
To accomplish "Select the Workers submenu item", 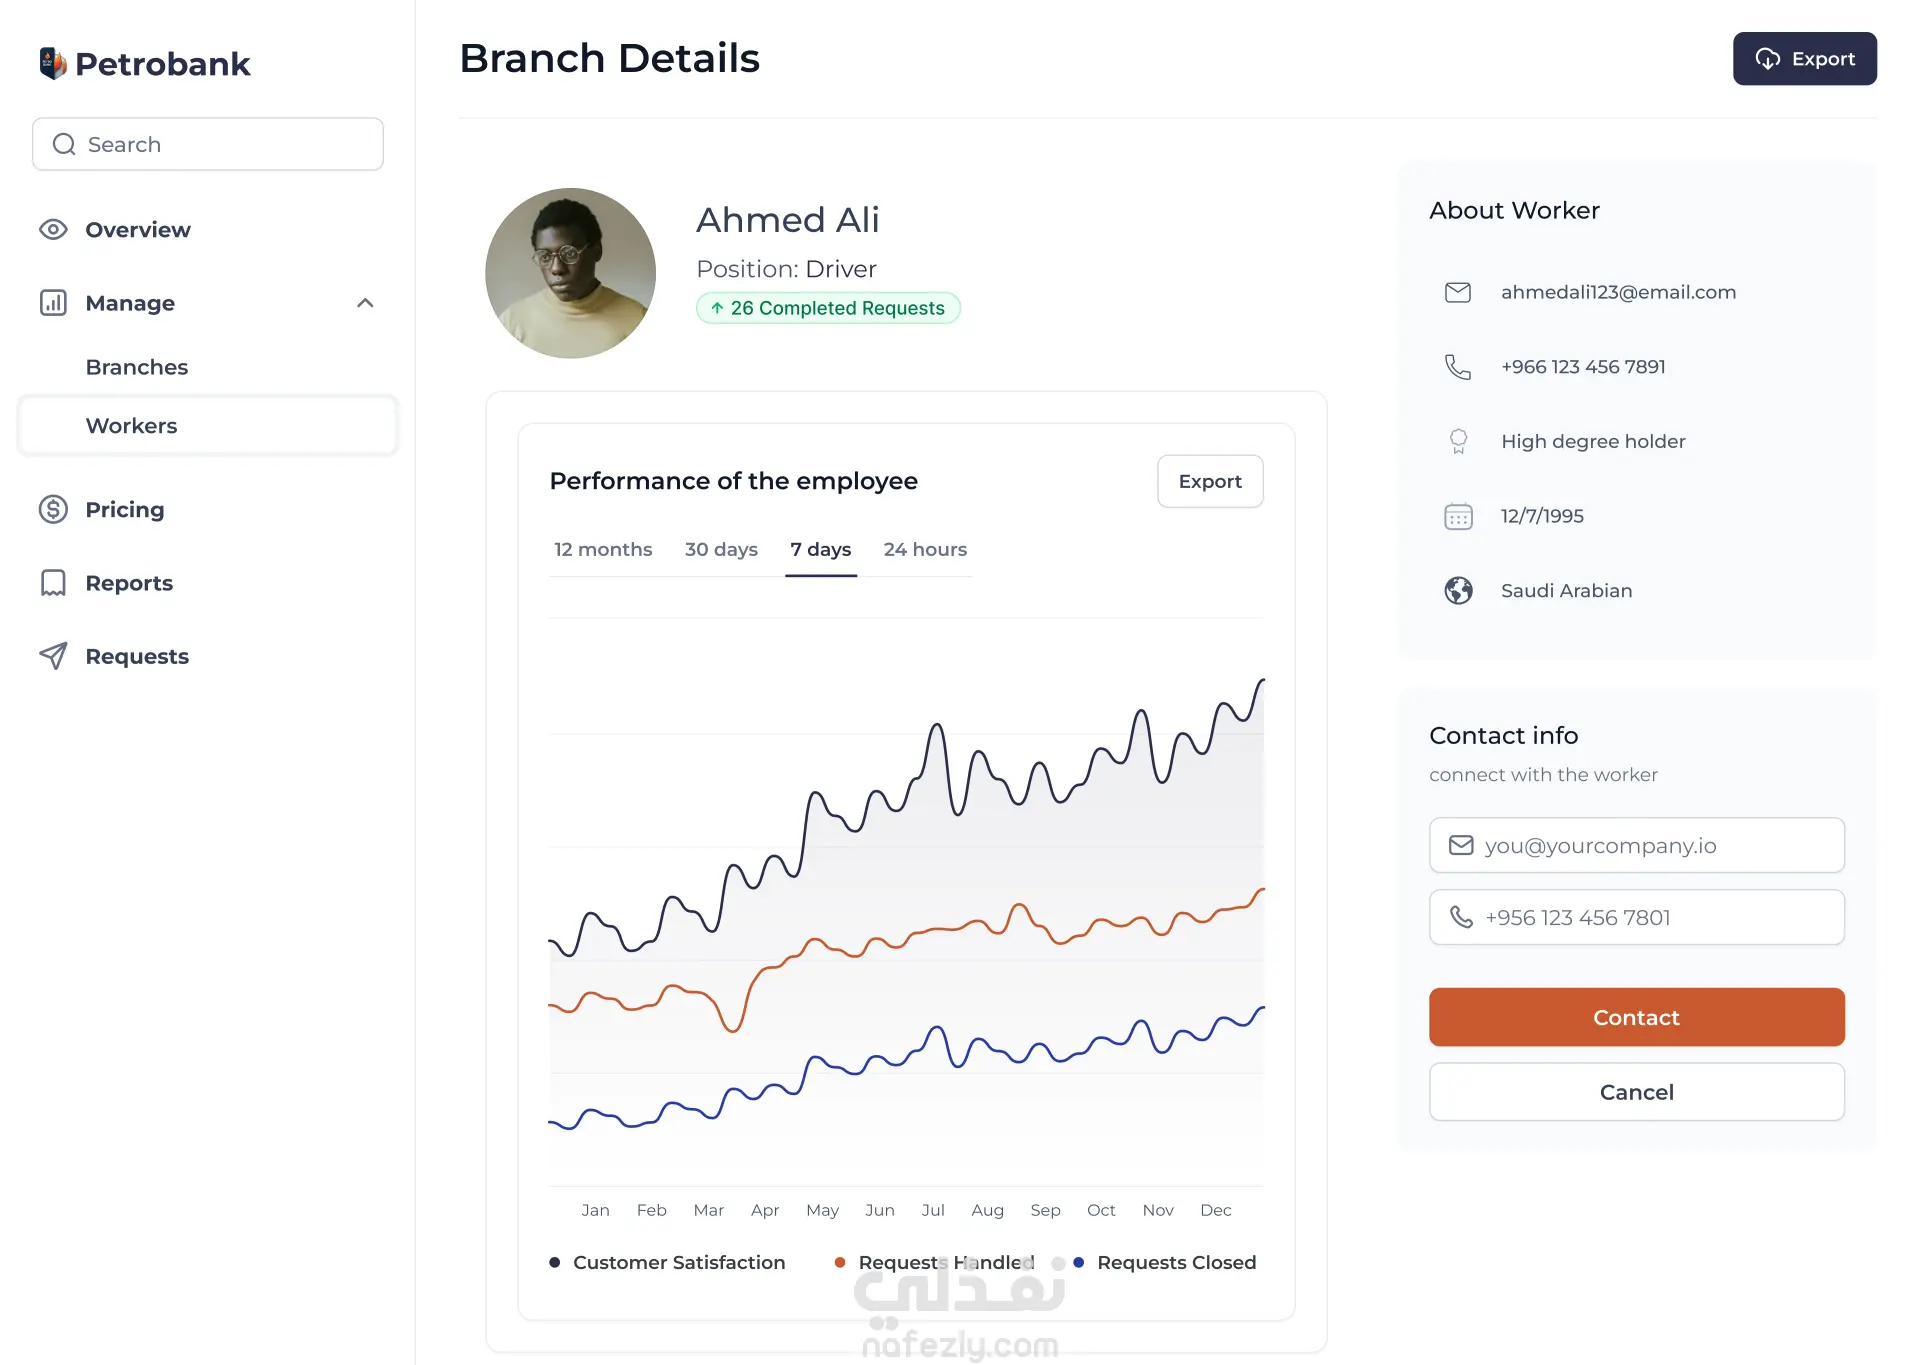I will click(131, 426).
